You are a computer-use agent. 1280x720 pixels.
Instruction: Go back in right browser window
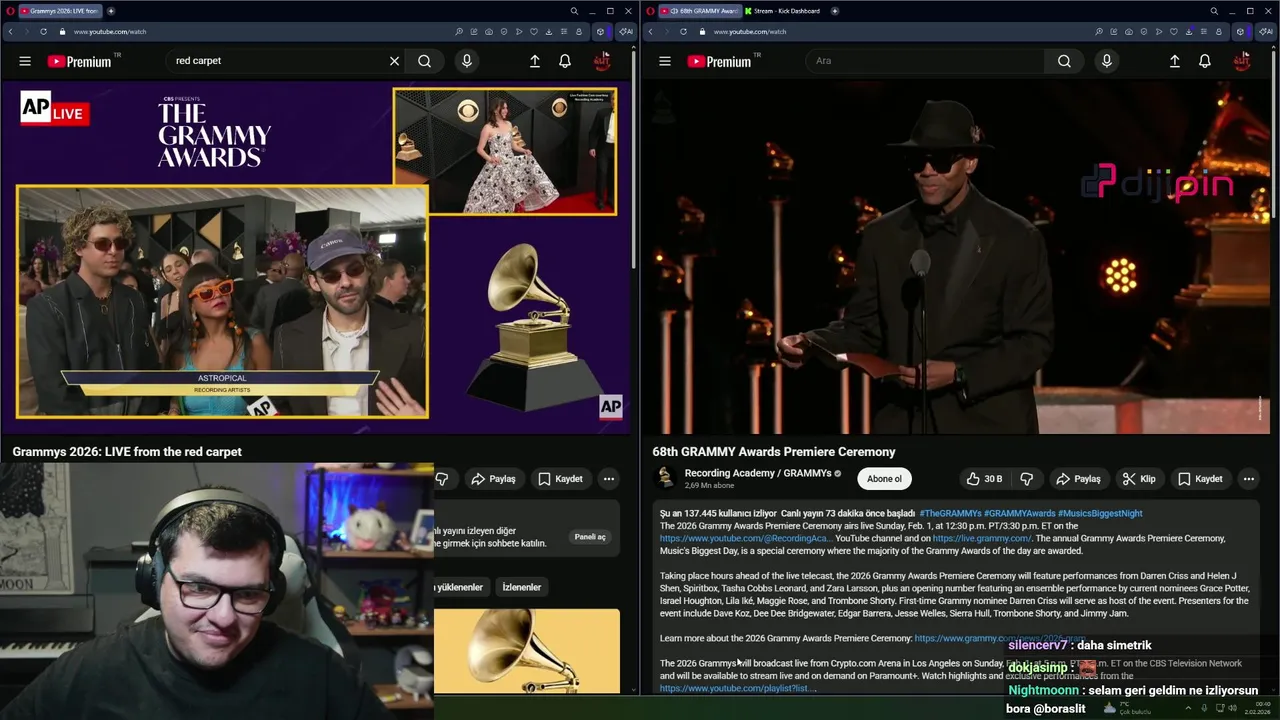pyautogui.click(x=650, y=31)
